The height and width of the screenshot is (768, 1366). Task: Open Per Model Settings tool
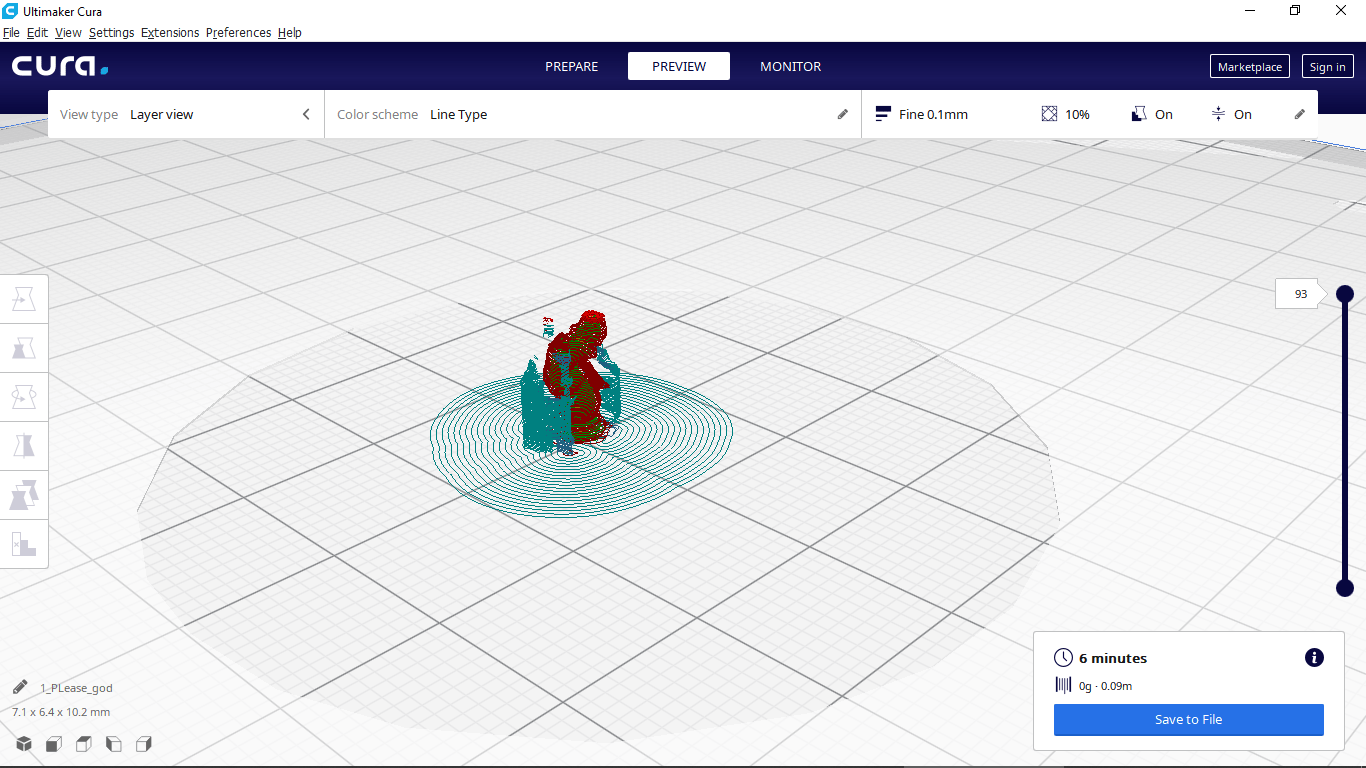(x=24, y=495)
